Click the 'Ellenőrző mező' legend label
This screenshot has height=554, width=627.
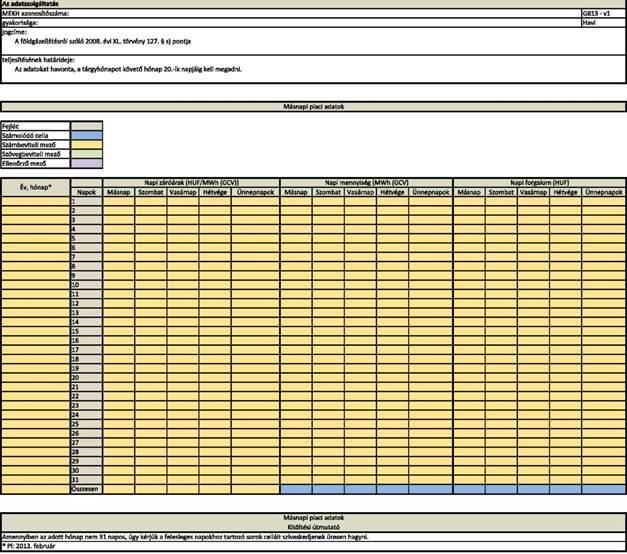(x=24, y=163)
